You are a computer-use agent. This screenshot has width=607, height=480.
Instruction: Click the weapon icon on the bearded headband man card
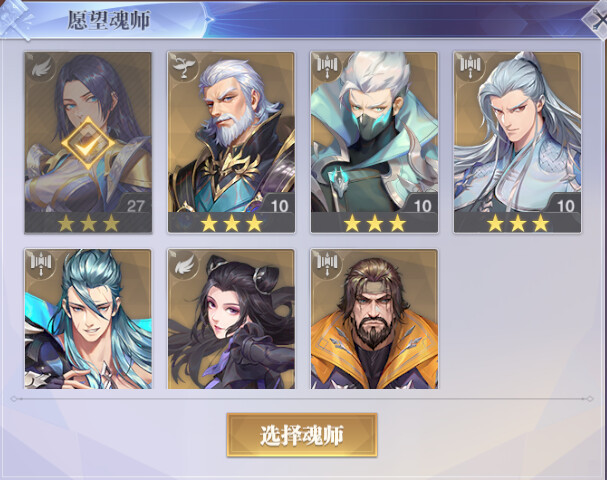click(x=327, y=264)
